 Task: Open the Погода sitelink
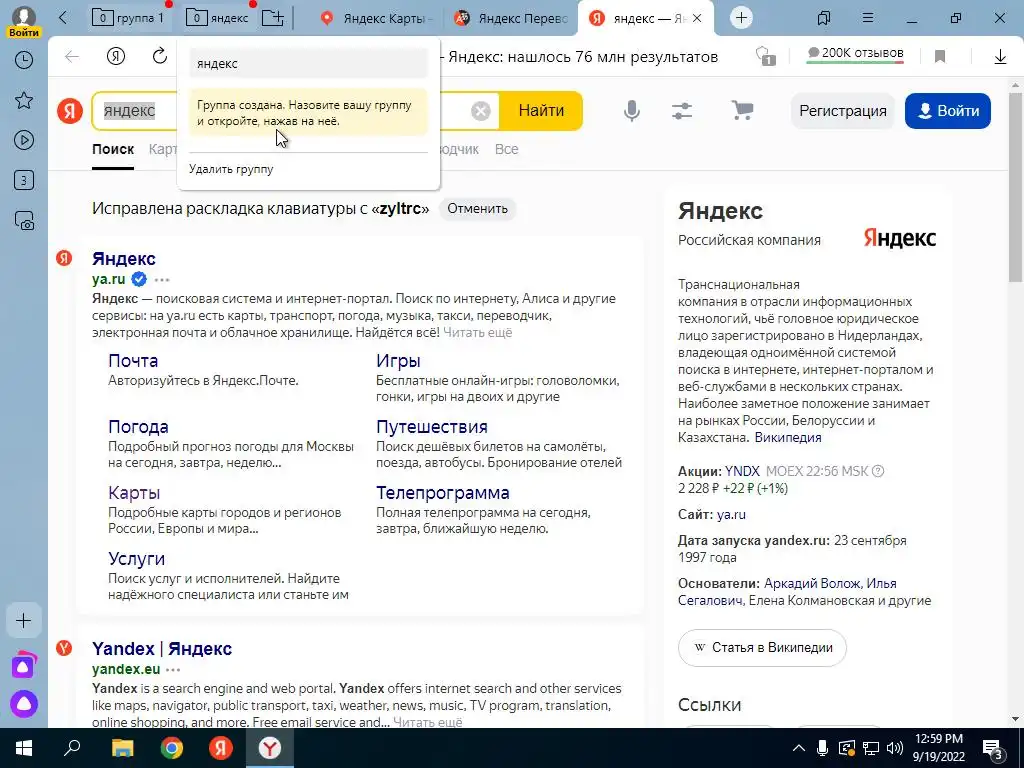point(138,426)
